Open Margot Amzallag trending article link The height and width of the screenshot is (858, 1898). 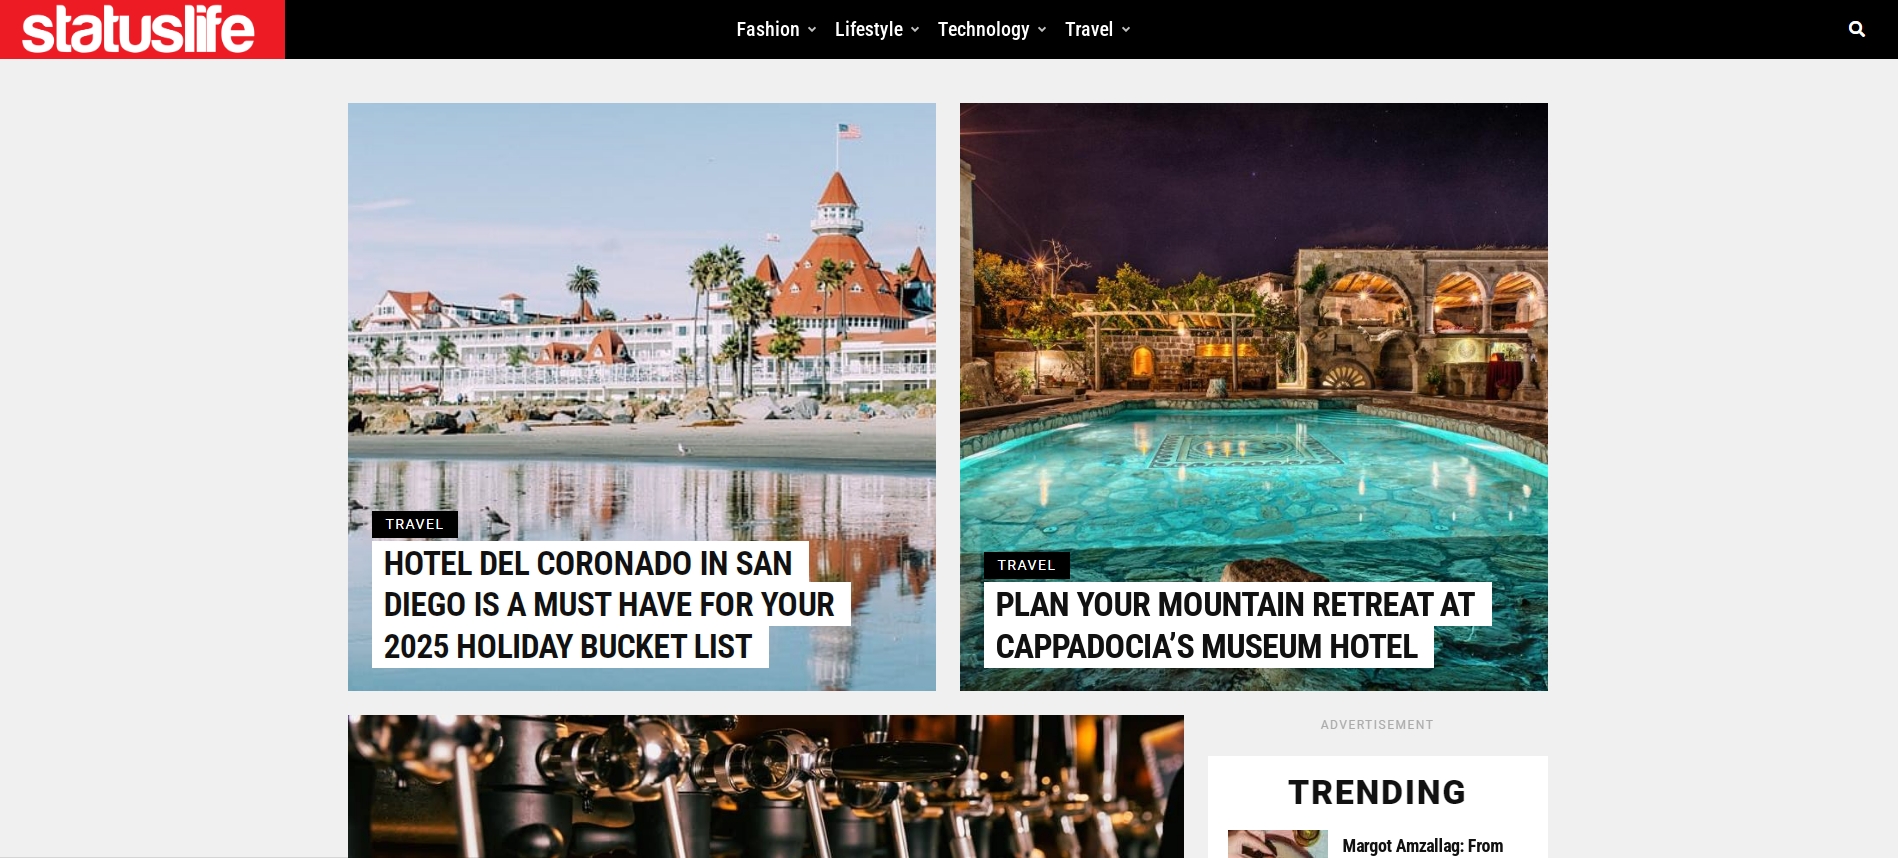pyautogui.click(x=1422, y=846)
